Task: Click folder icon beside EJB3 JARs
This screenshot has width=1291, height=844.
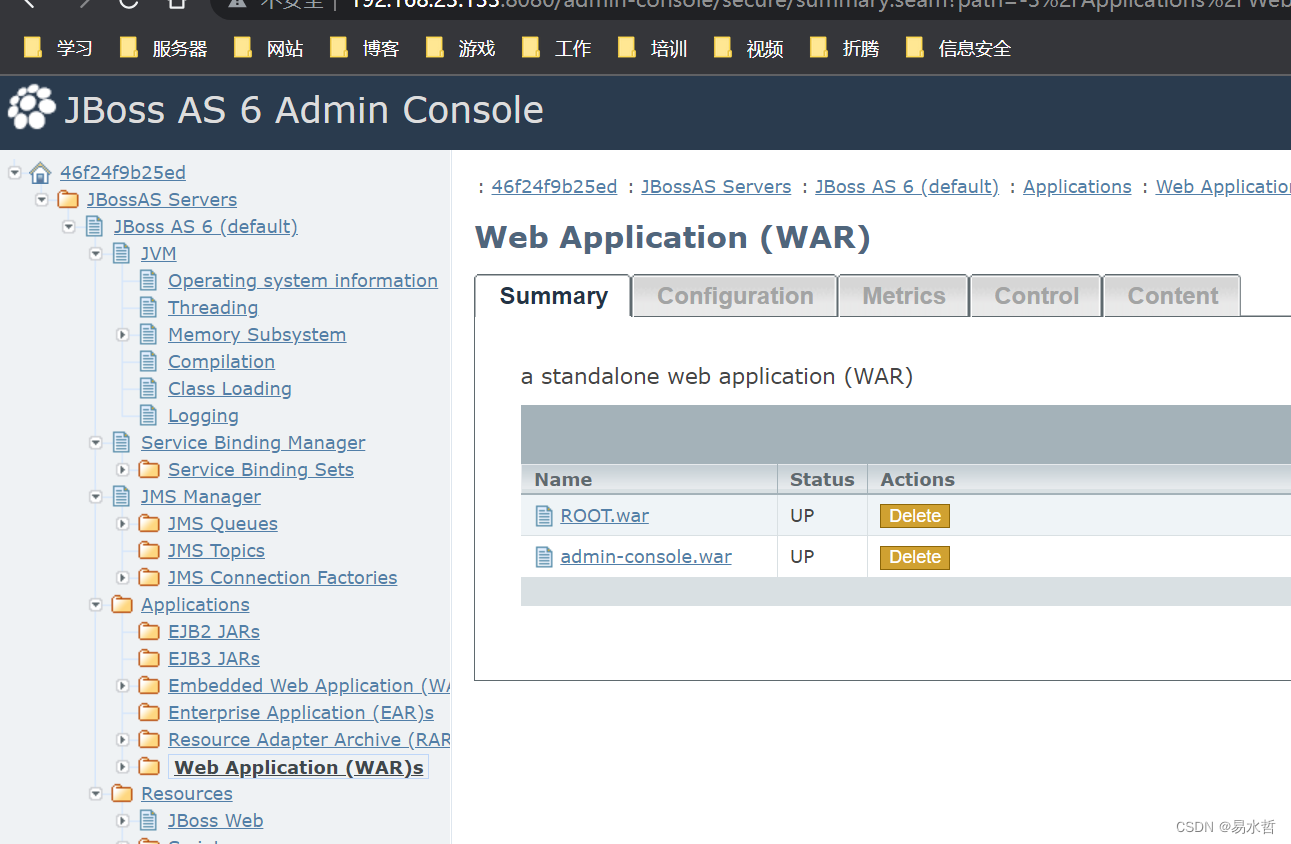Action: pos(149,659)
